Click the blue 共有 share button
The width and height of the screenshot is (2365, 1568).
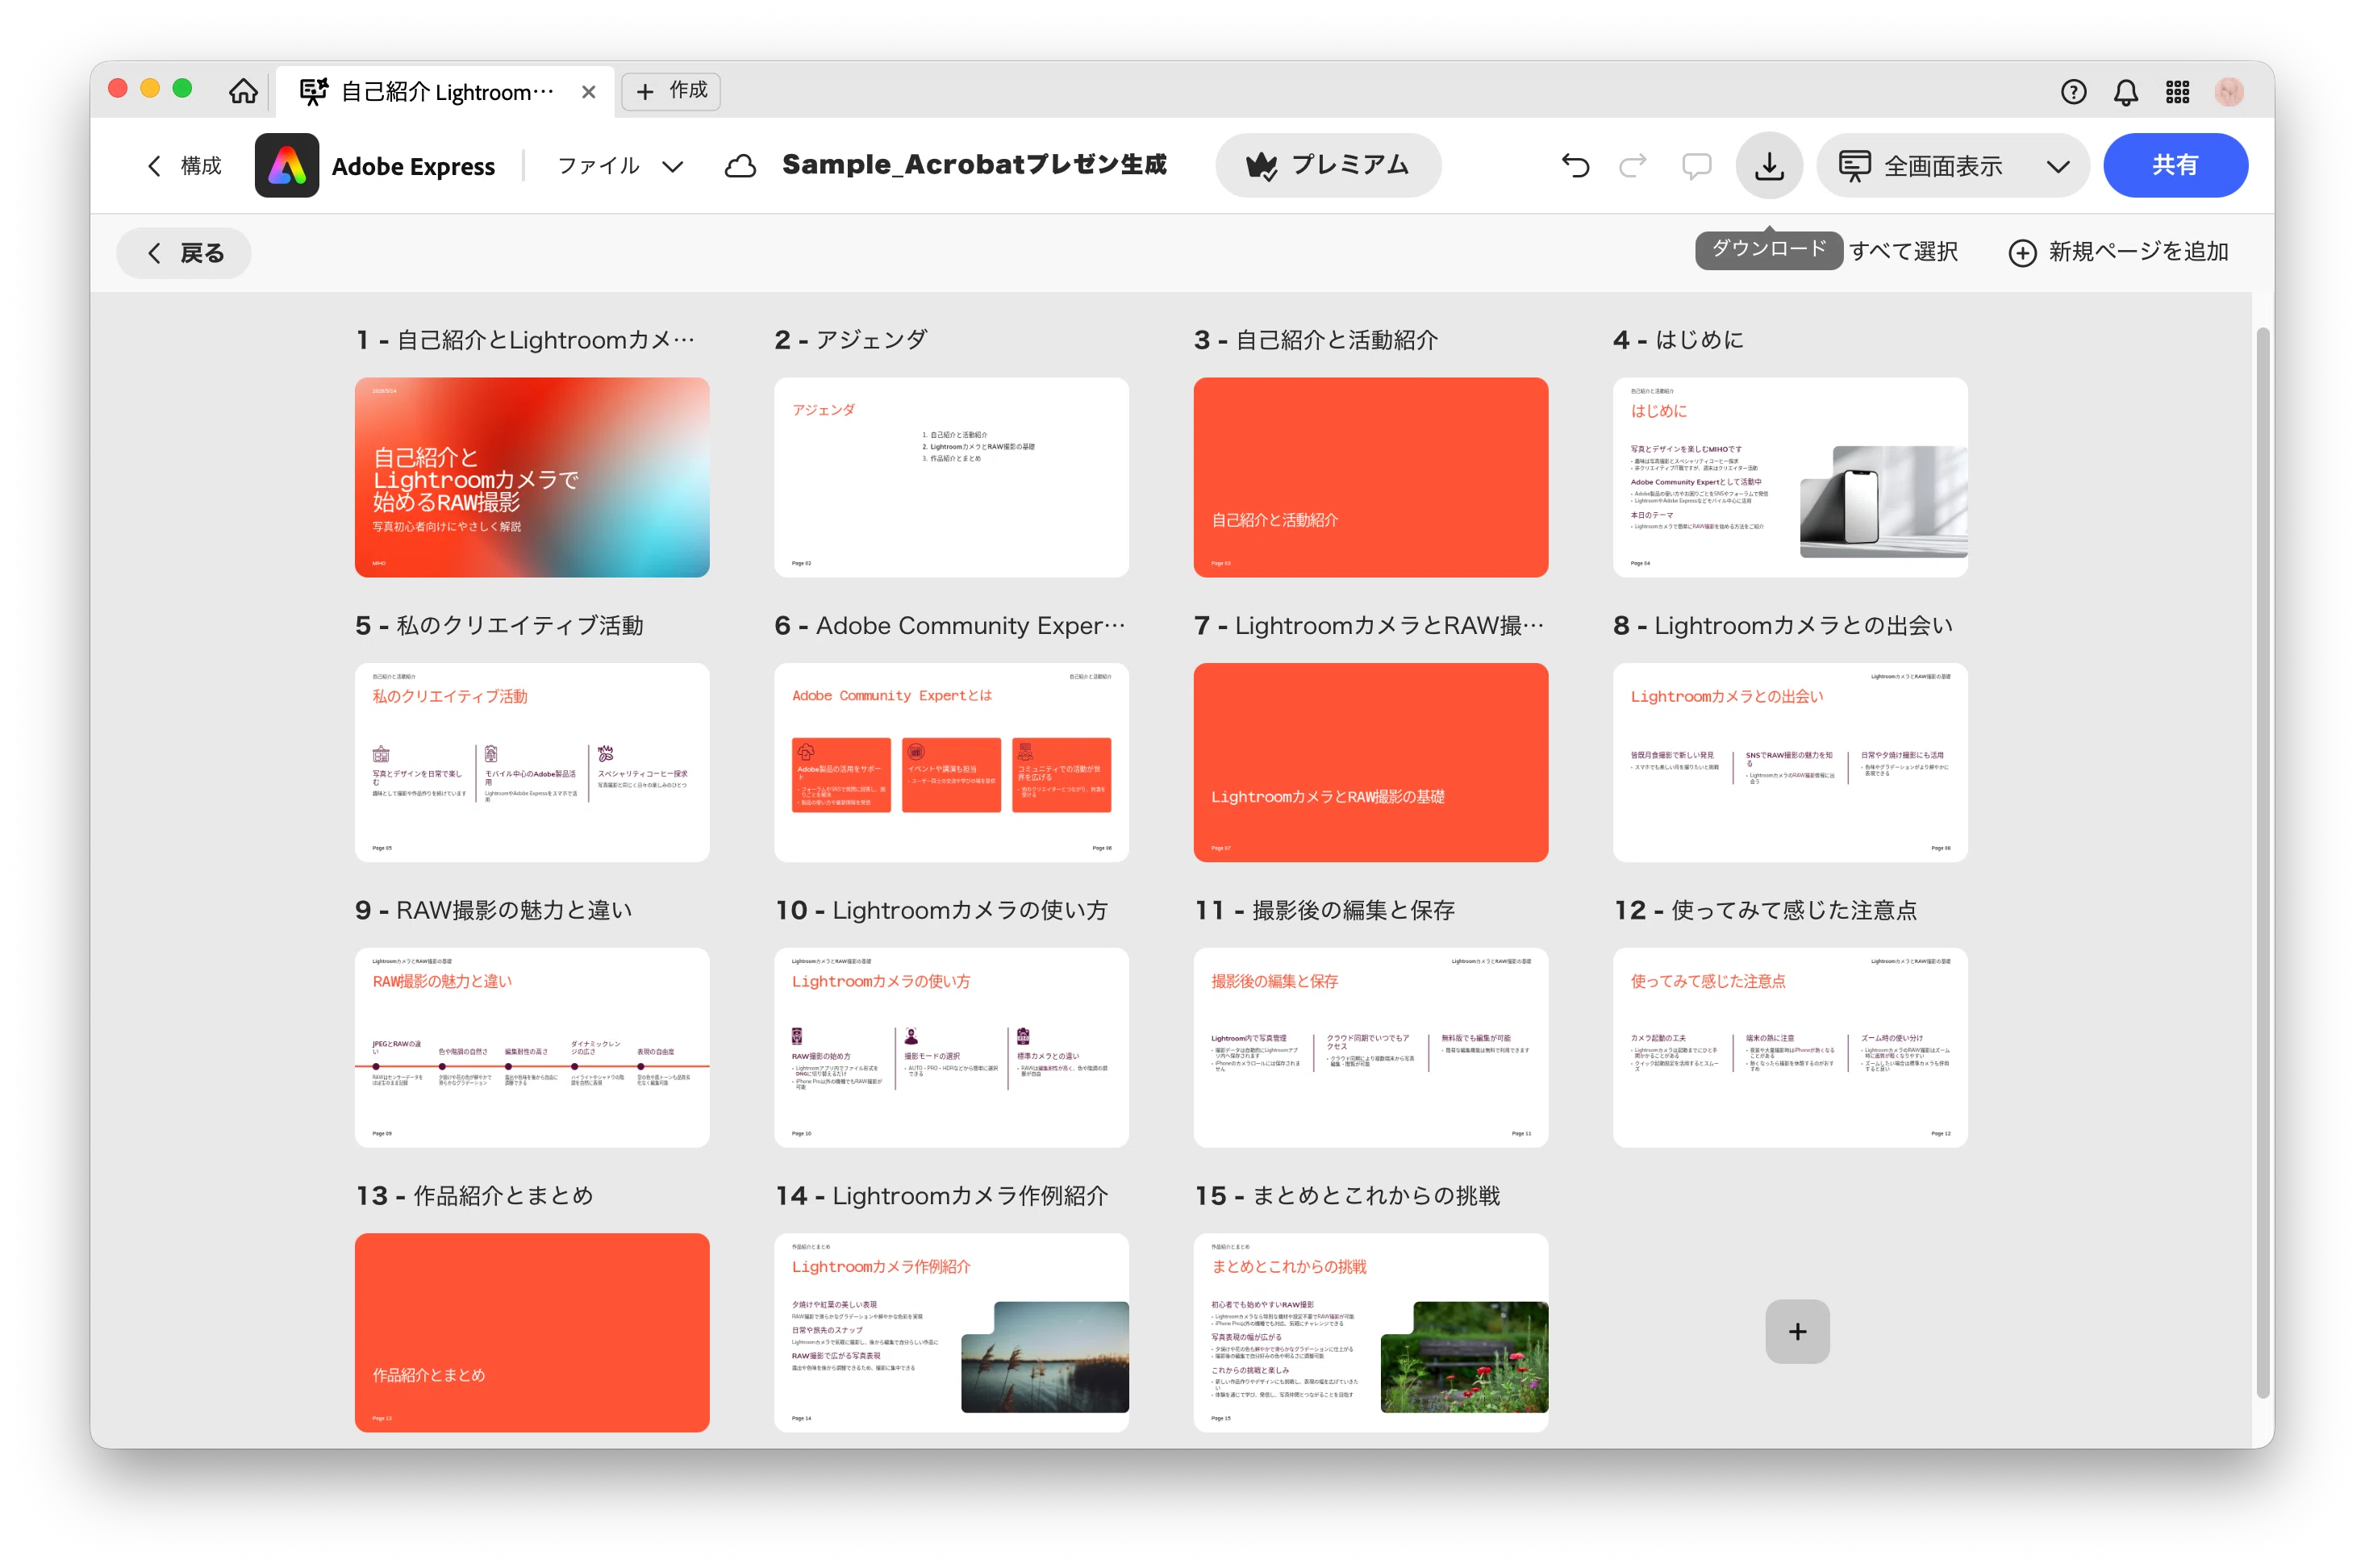pos(2175,165)
